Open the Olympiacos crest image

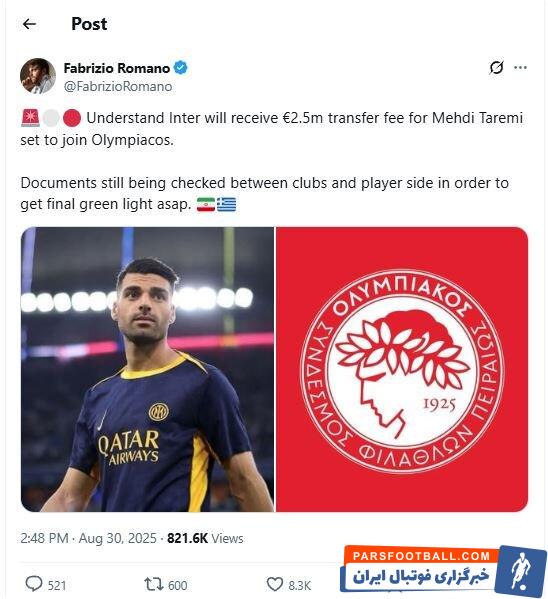pyautogui.click(x=402, y=369)
